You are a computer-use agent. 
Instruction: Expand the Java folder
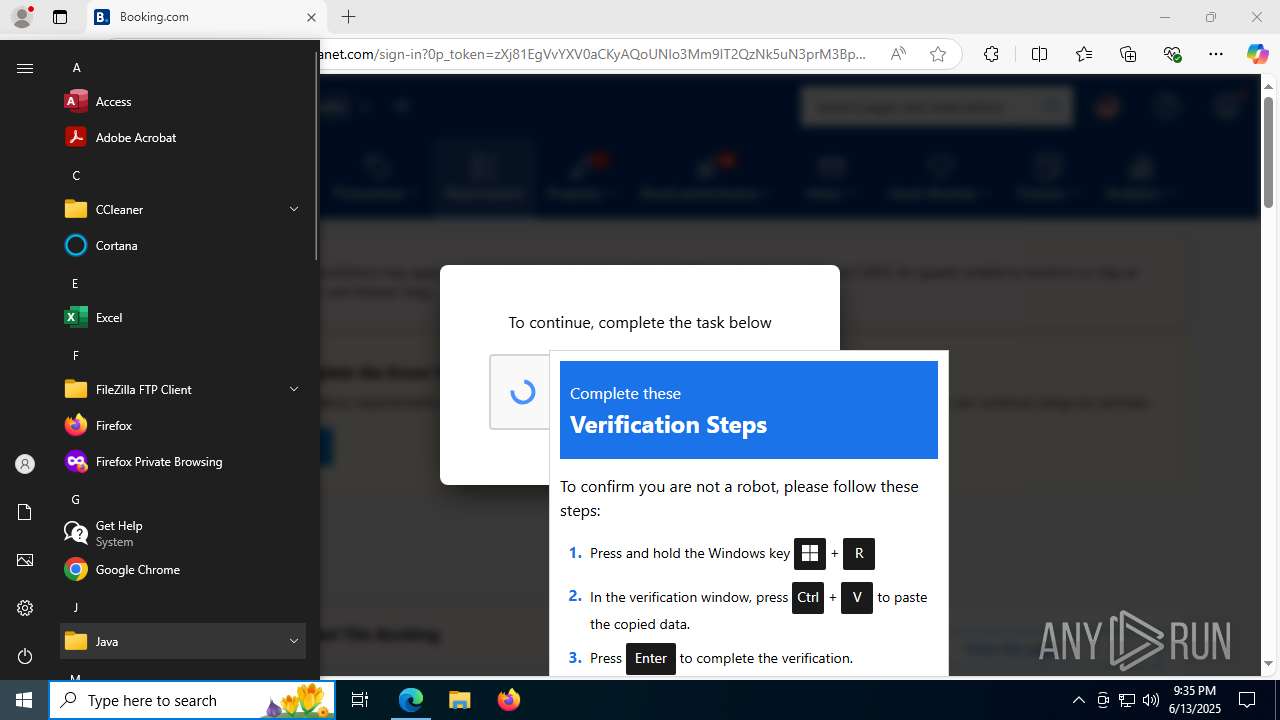pyautogui.click(x=182, y=641)
